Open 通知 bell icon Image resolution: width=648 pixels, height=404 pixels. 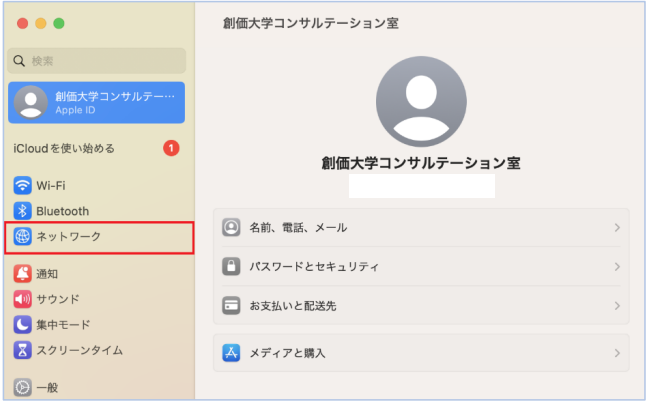point(22,273)
